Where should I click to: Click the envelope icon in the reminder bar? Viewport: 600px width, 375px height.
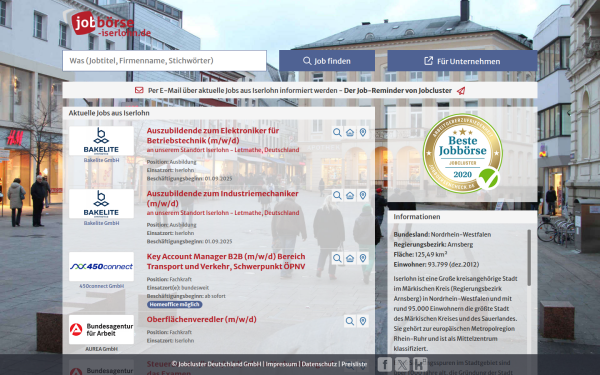coord(139,90)
